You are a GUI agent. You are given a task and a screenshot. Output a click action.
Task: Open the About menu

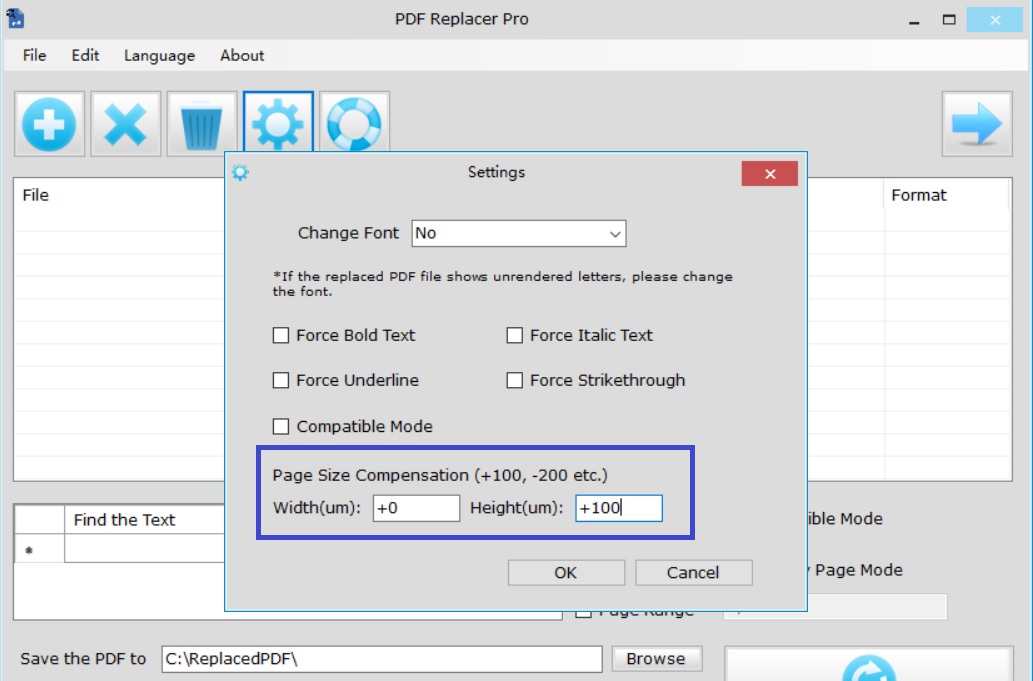pos(242,55)
